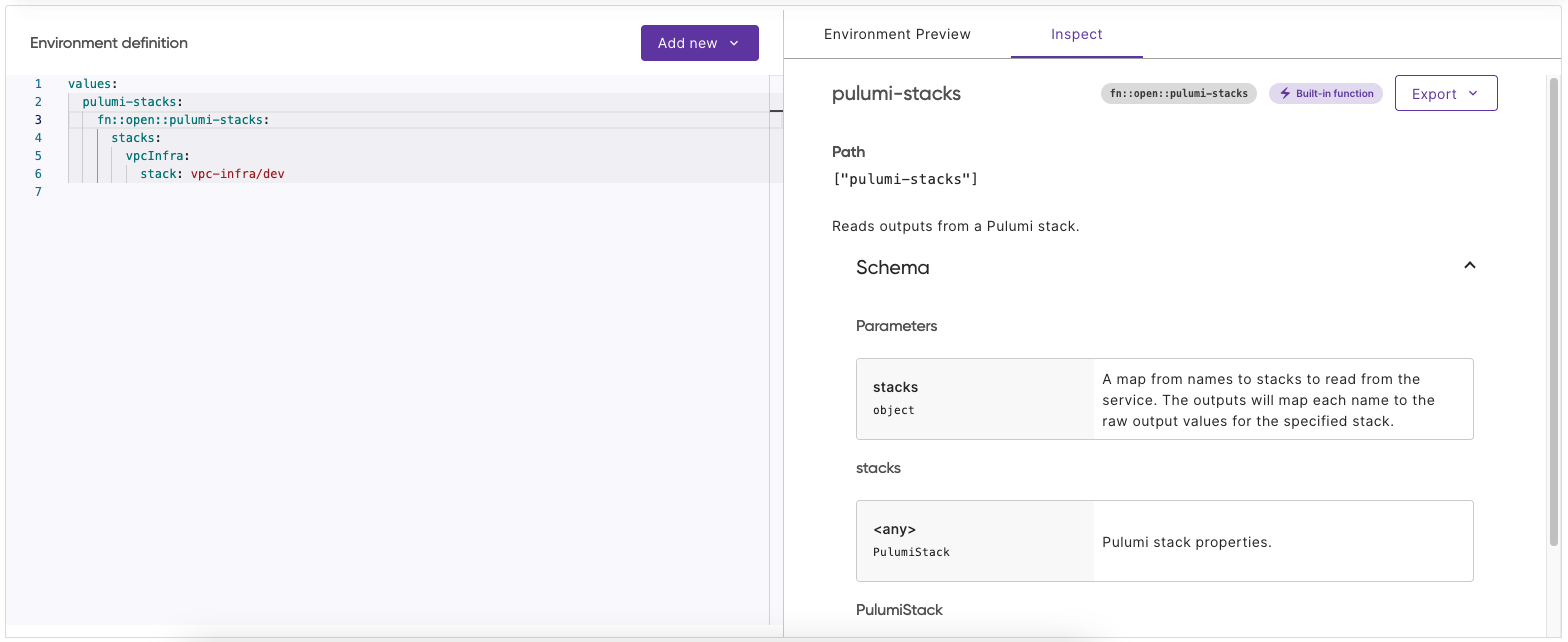The width and height of the screenshot is (1568, 642).
Task: Click the 'Parameters' subheading
Action: pos(897,326)
